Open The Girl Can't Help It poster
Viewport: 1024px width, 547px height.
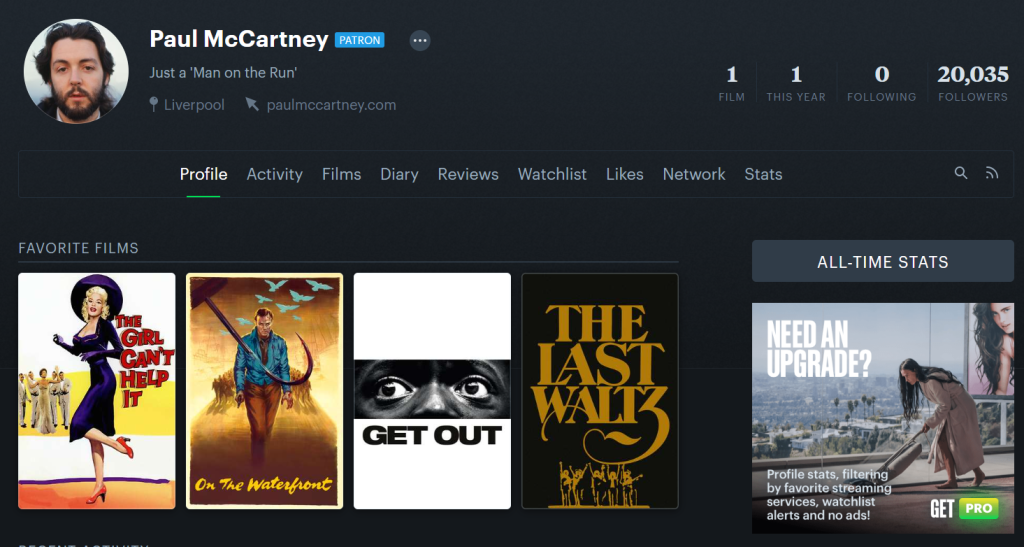(x=97, y=391)
